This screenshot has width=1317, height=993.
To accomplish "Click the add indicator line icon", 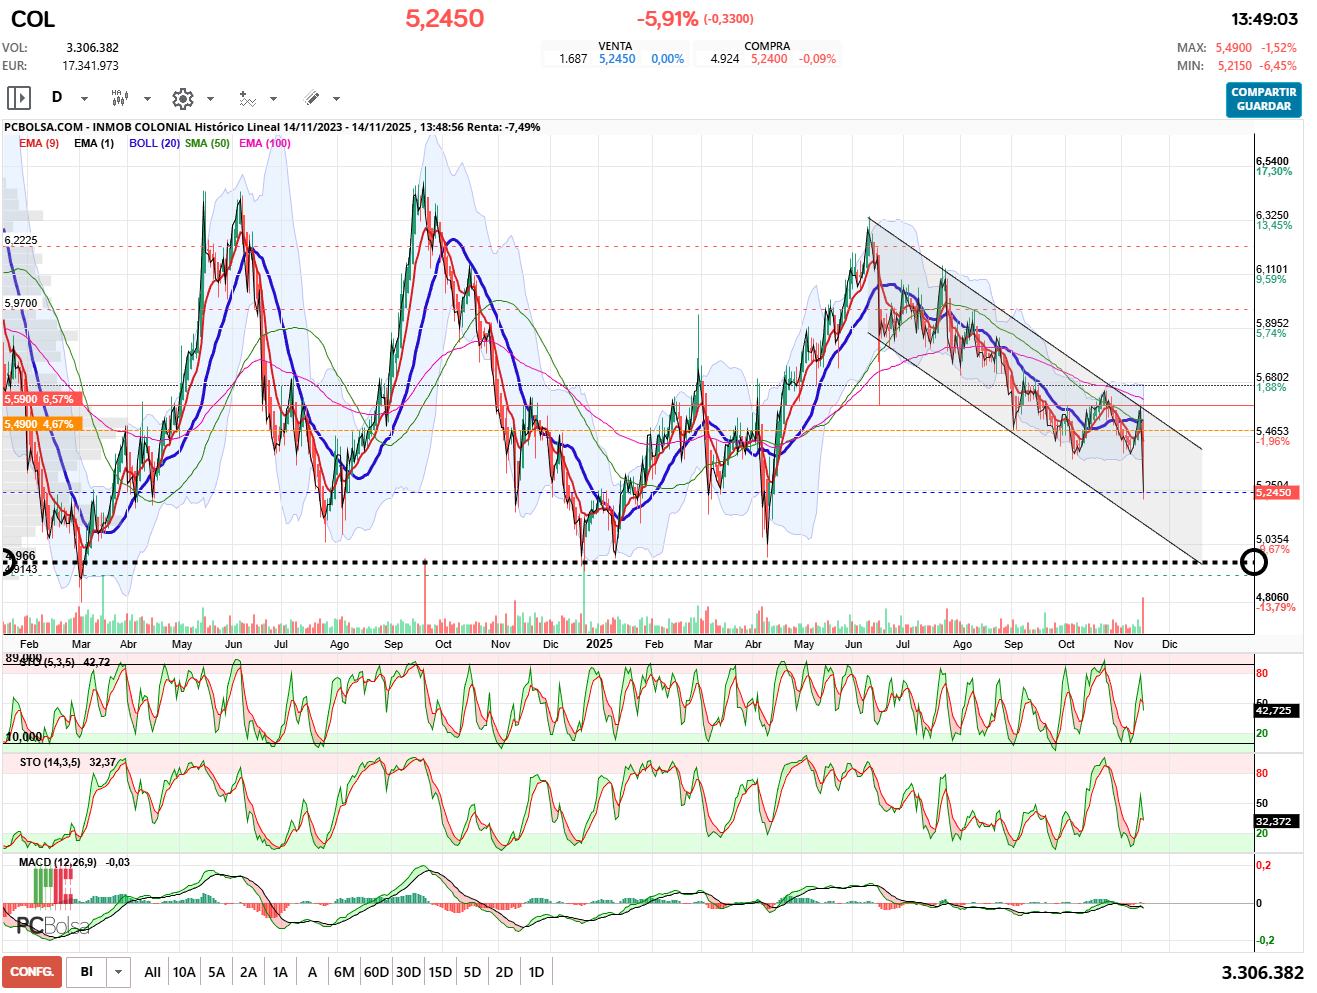I will 247,98.
